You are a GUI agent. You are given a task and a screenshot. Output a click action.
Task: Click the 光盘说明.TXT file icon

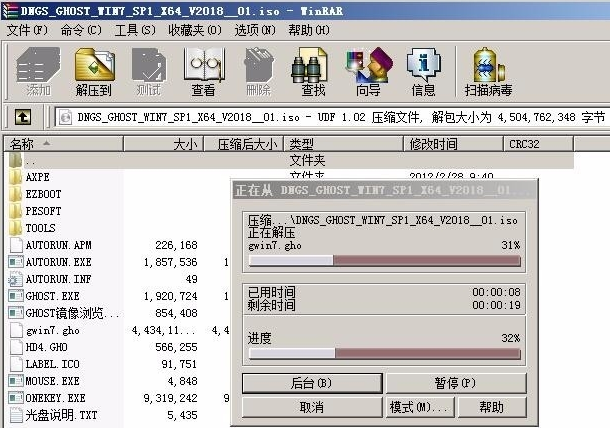(x=16, y=415)
